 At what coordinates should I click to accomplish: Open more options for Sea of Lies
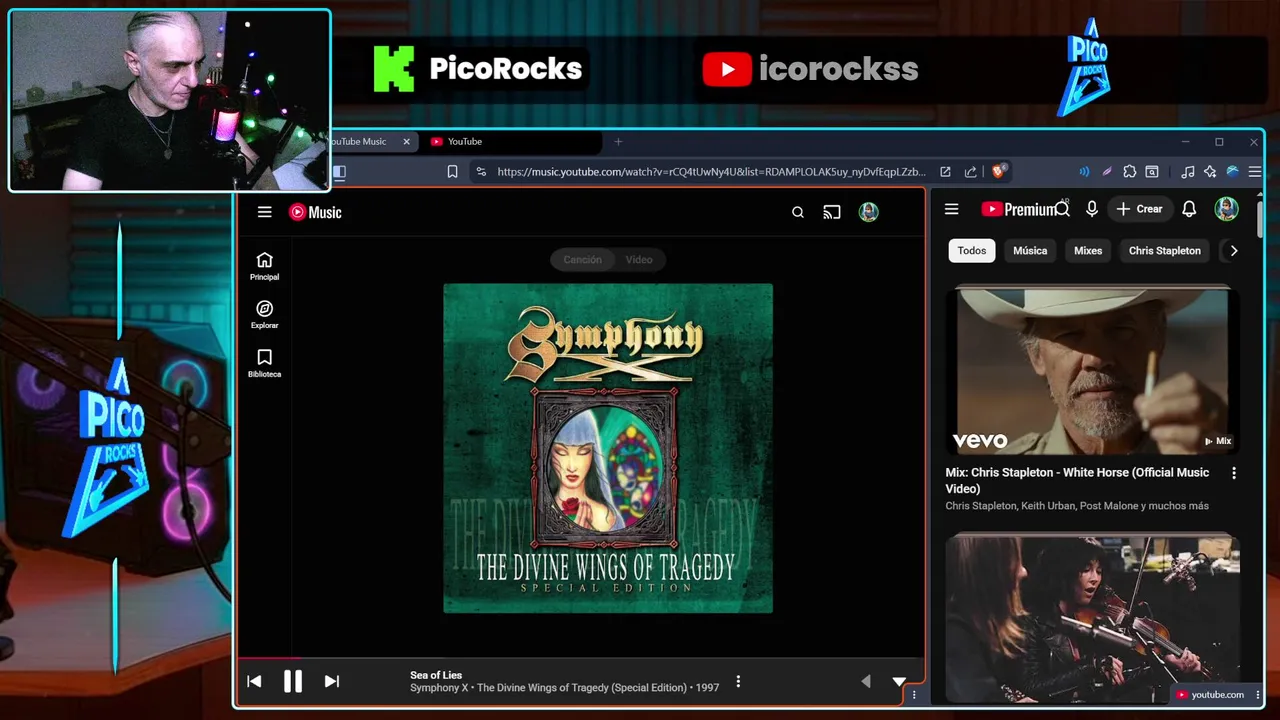[x=738, y=681]
